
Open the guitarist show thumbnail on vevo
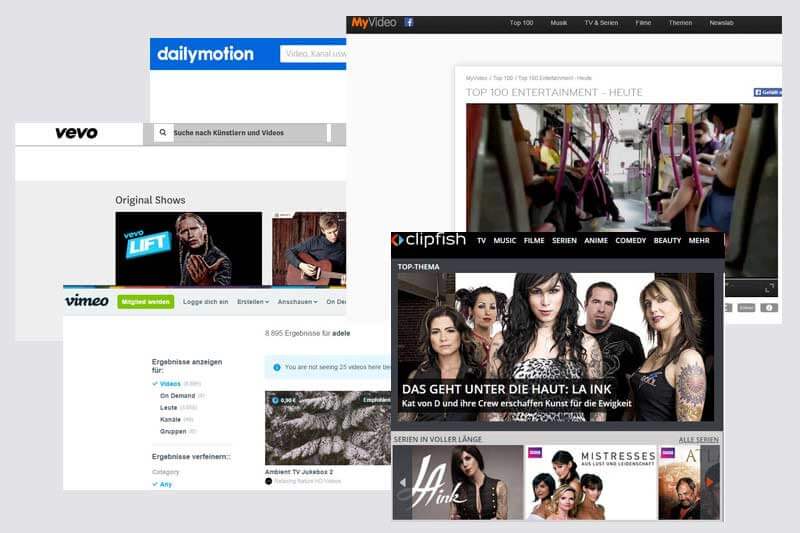coord(309,249)
